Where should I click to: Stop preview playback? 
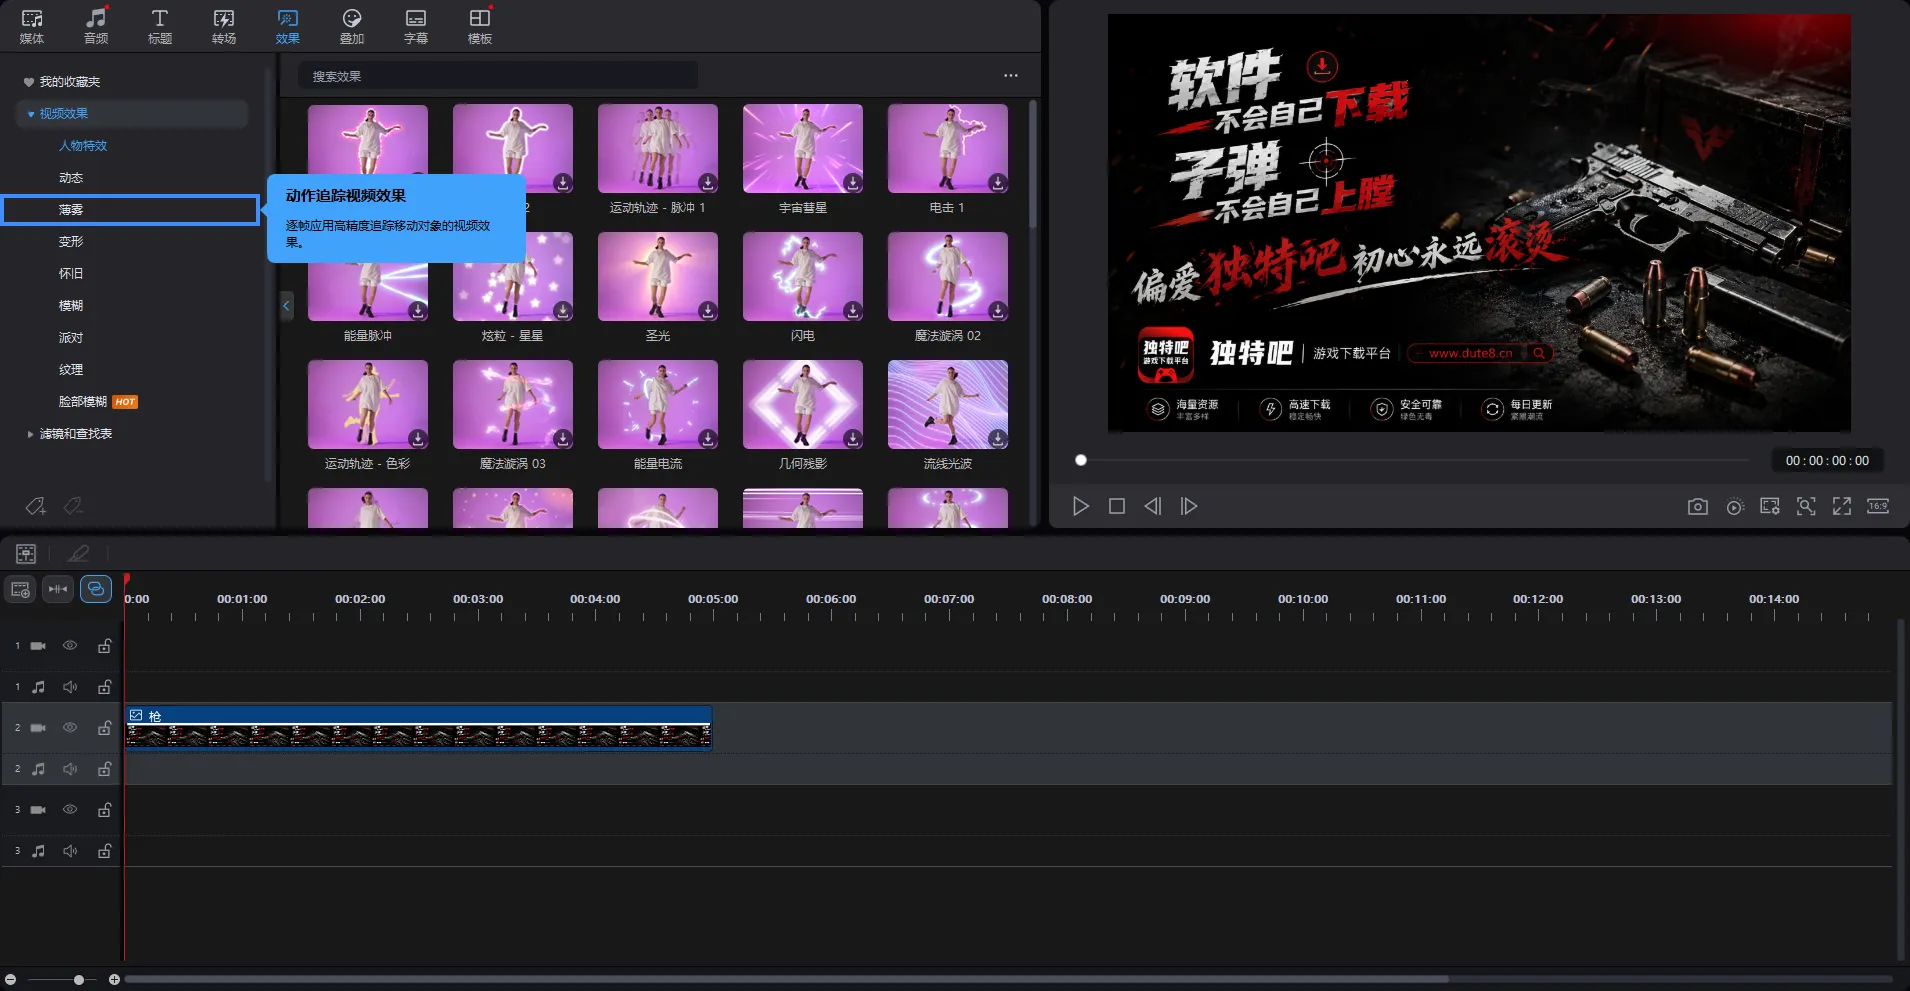[x=1117, y=506]
